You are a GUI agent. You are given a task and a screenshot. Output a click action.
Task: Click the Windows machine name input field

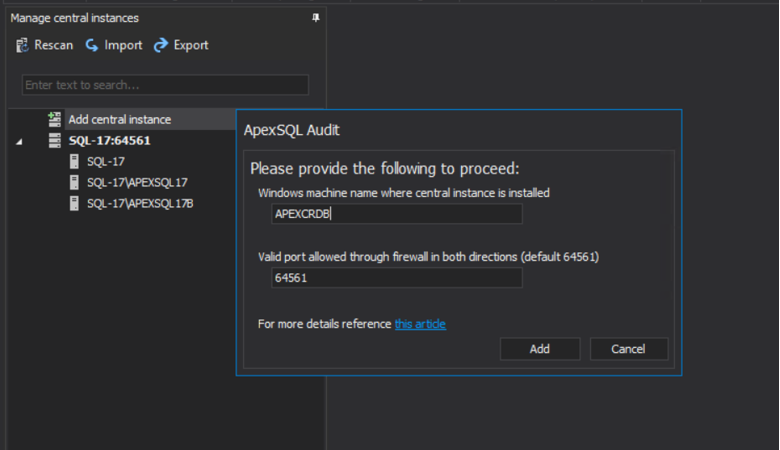tap(396, 214)
